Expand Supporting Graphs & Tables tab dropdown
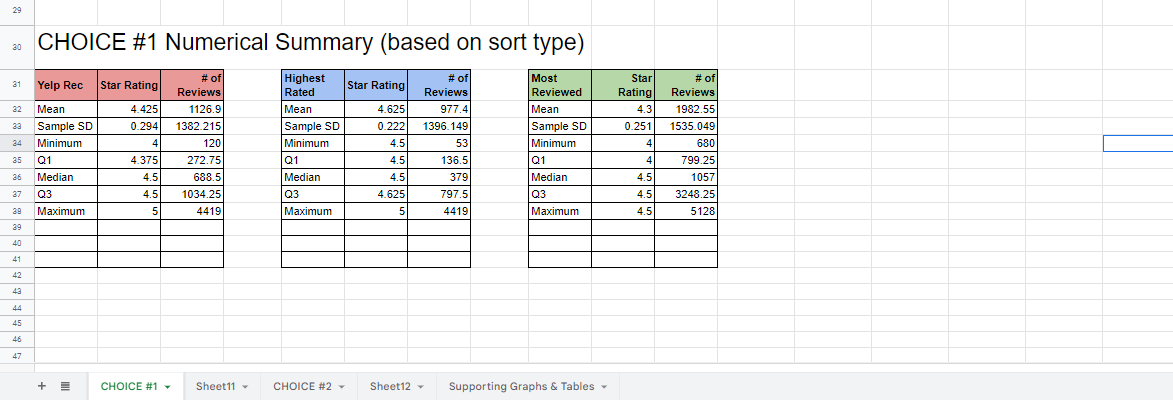The height and width of the screenshot is (400, 1173). click(604, 387)
